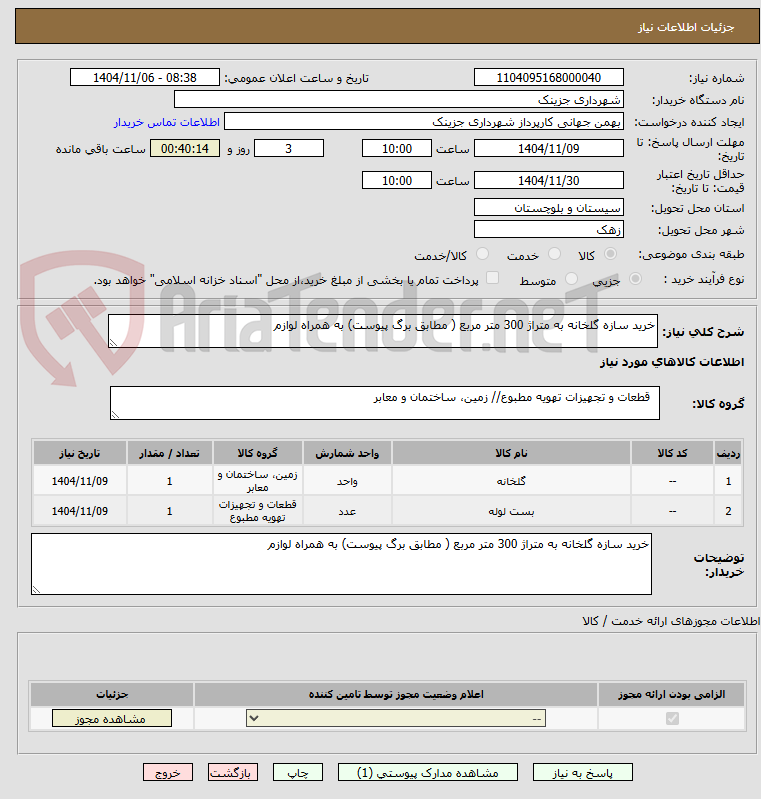The image size is (761, 799).
Task: Select the کالا/خدمت radio button
Action: (x=482, y=254)
